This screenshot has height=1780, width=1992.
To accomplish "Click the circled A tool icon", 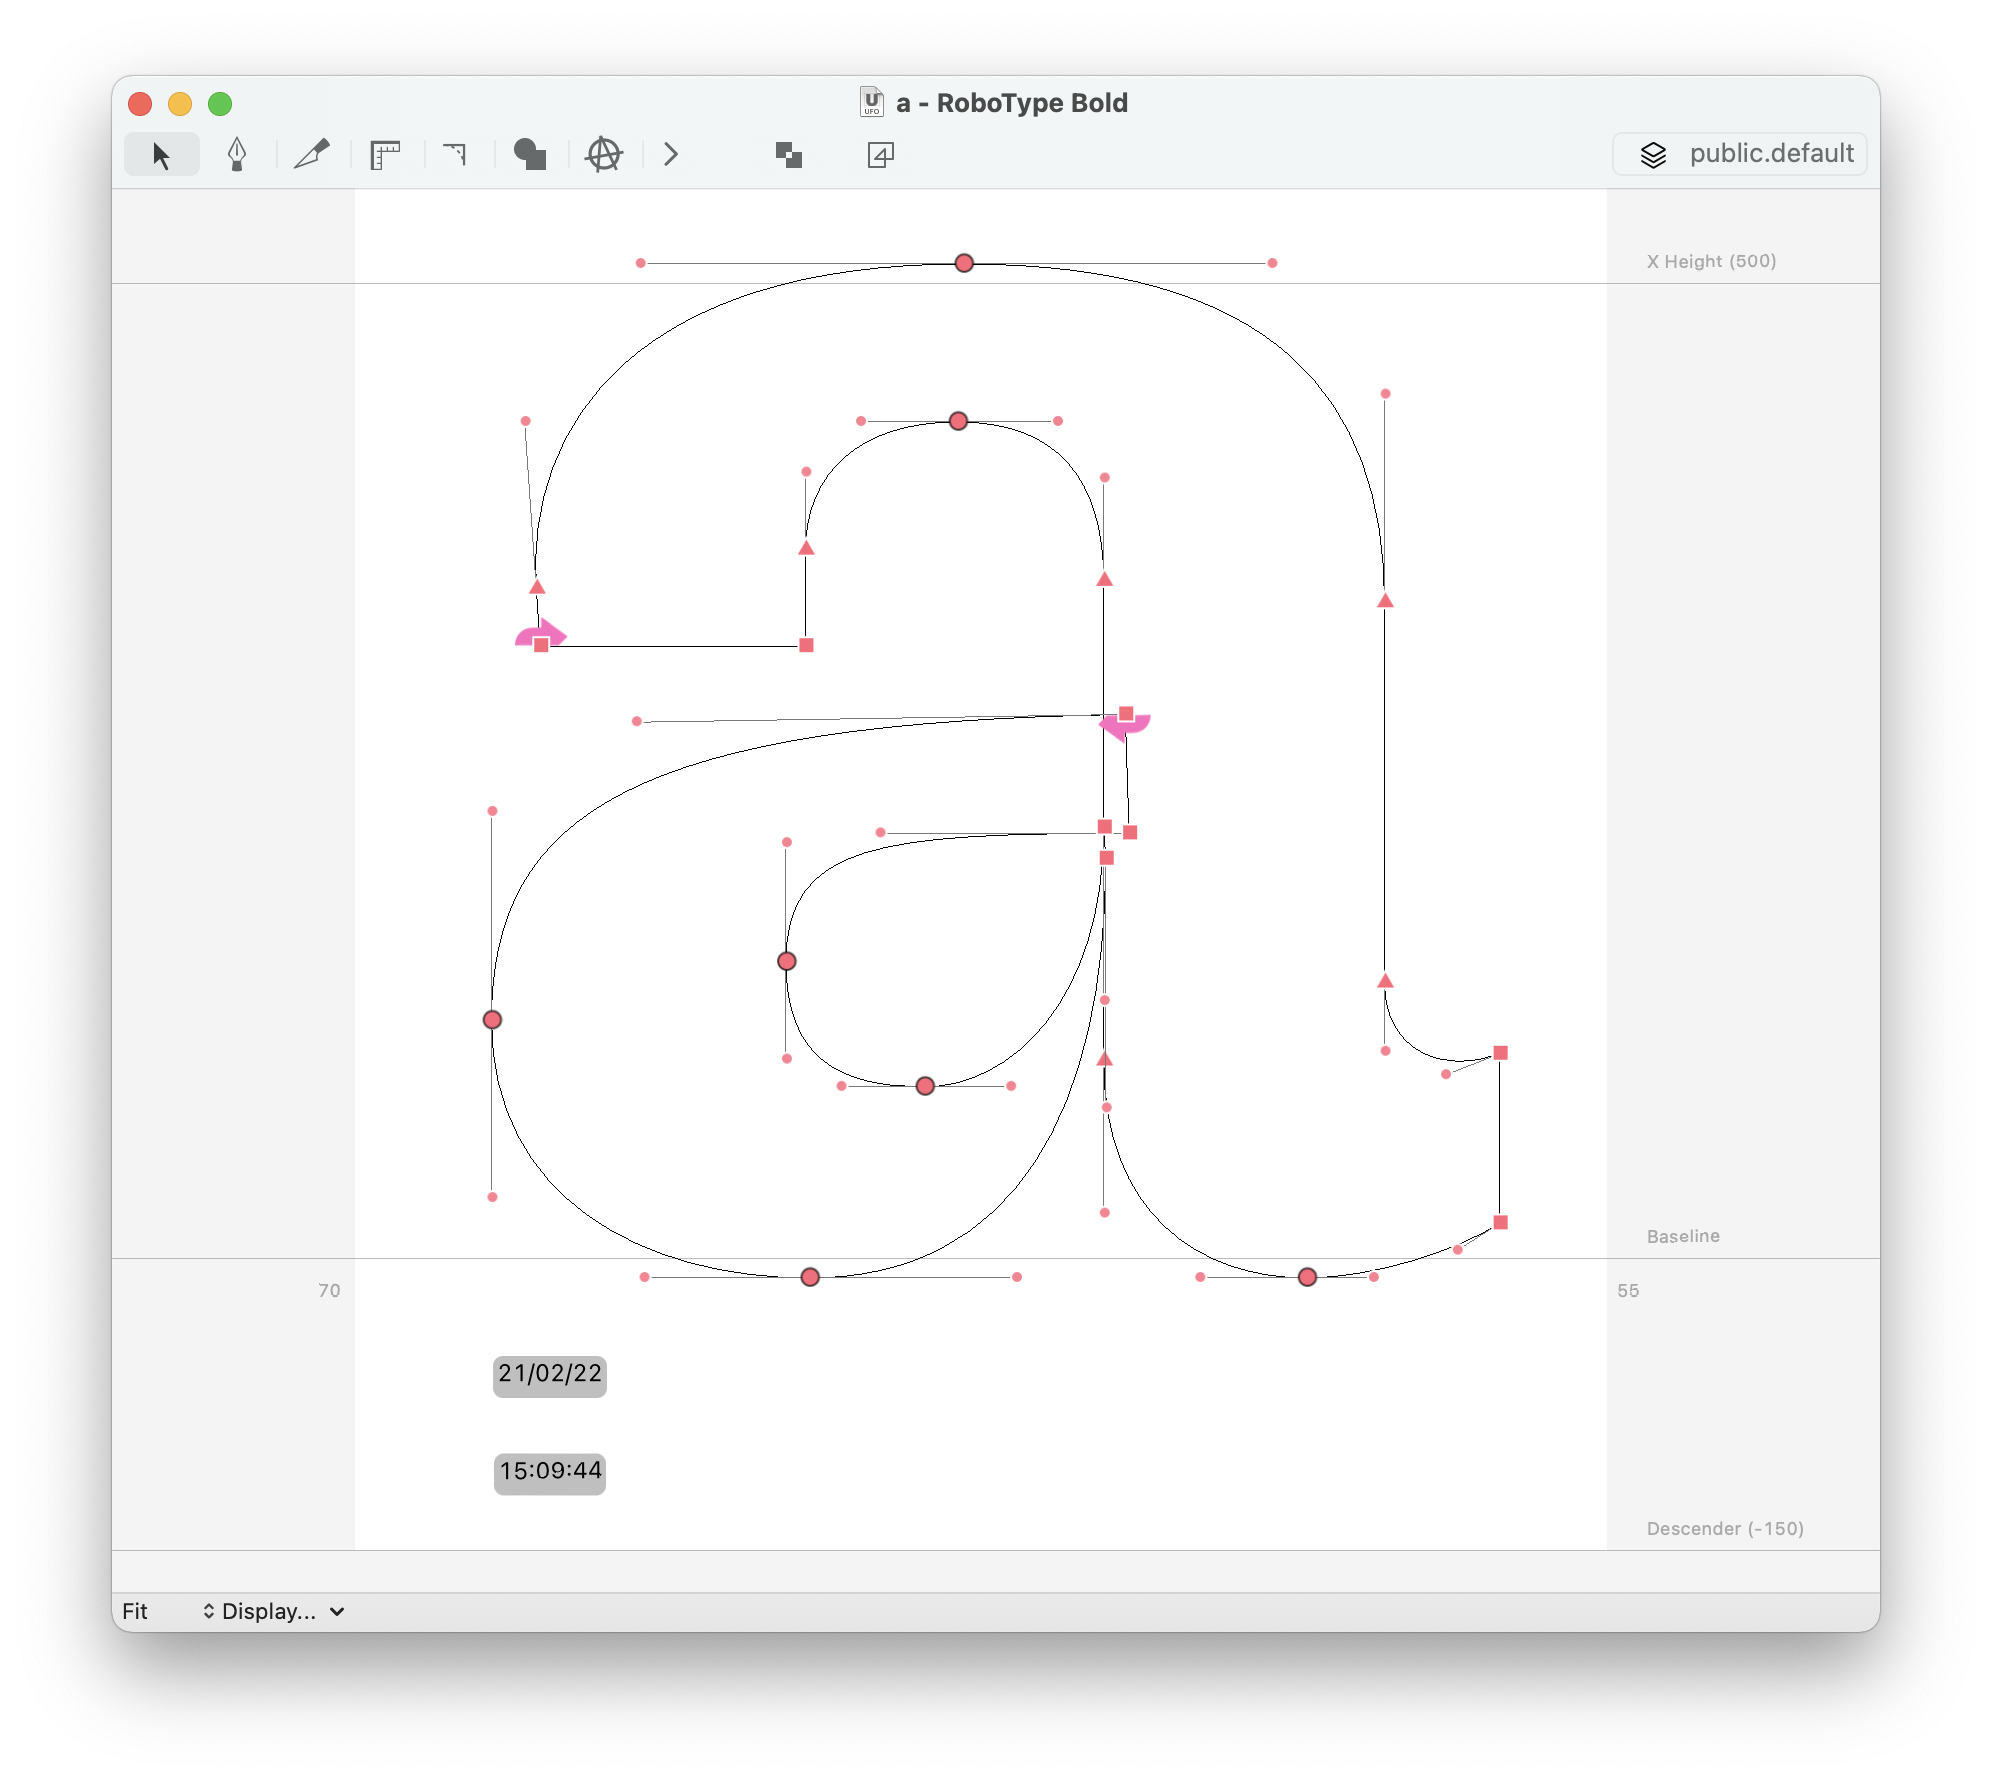I will click(604, 155).
